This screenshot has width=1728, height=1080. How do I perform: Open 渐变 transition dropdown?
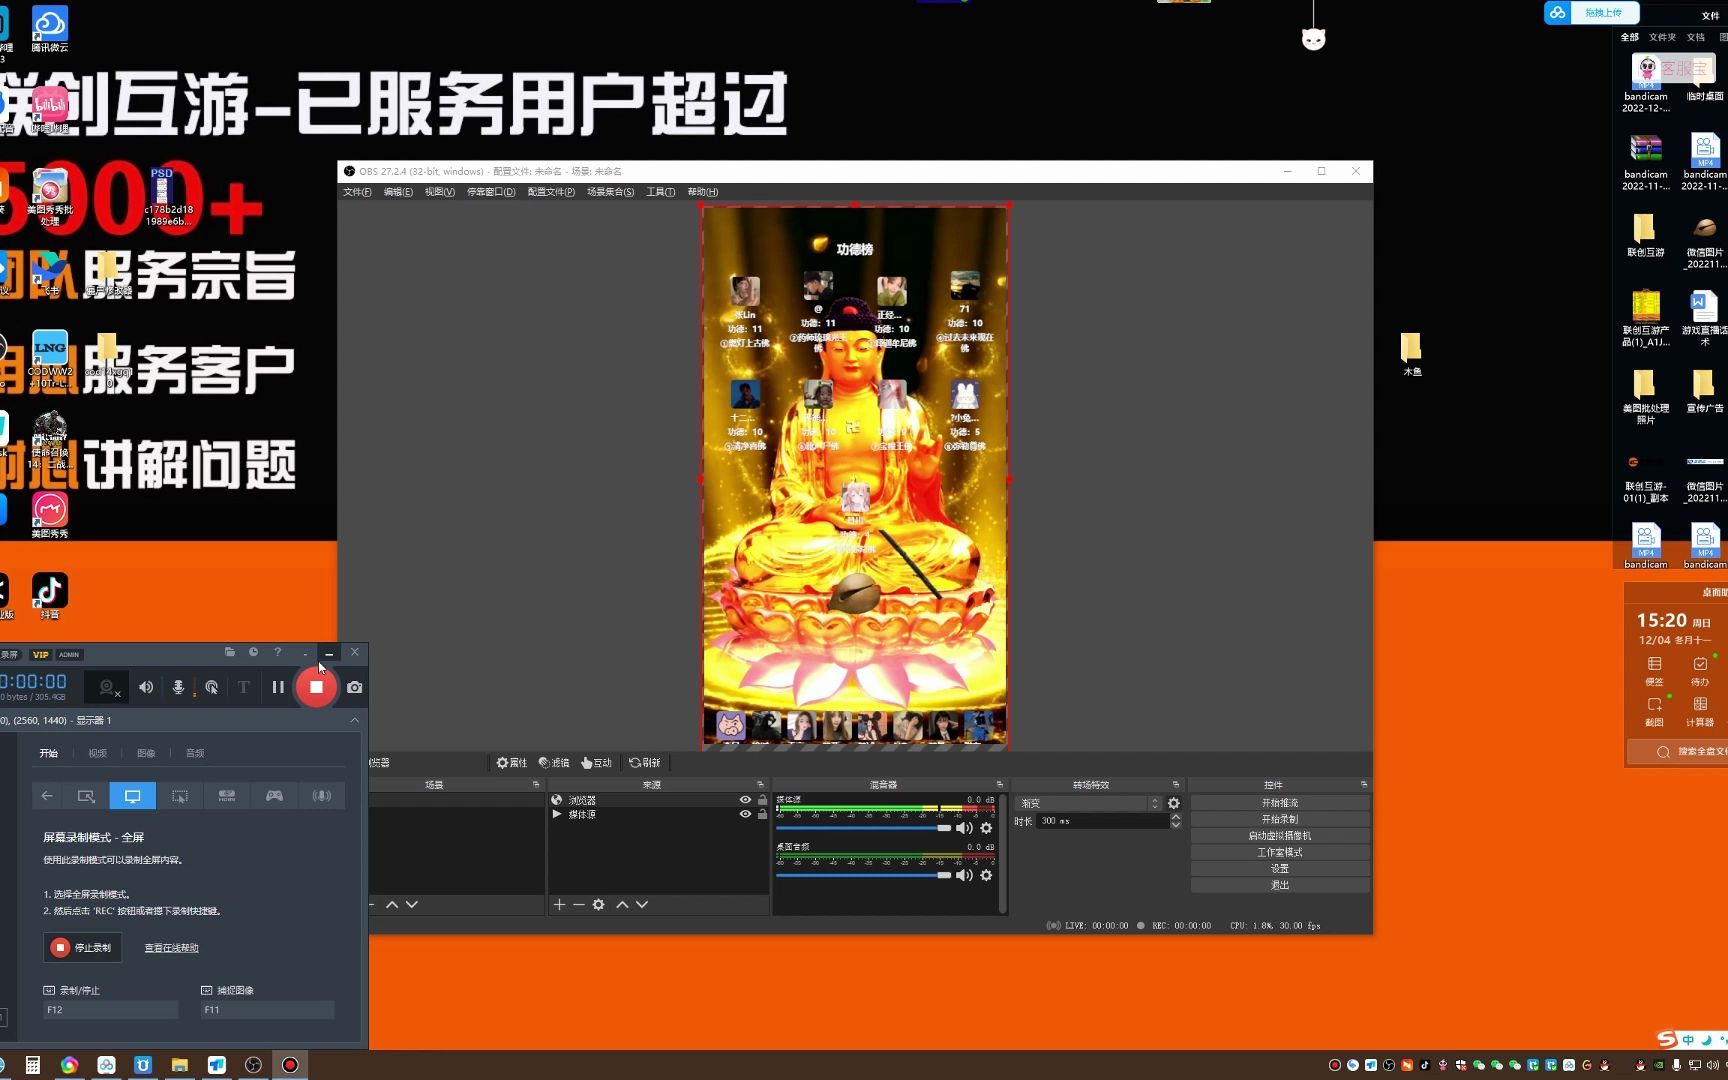pyautogui.click(x=1088, y=803)
